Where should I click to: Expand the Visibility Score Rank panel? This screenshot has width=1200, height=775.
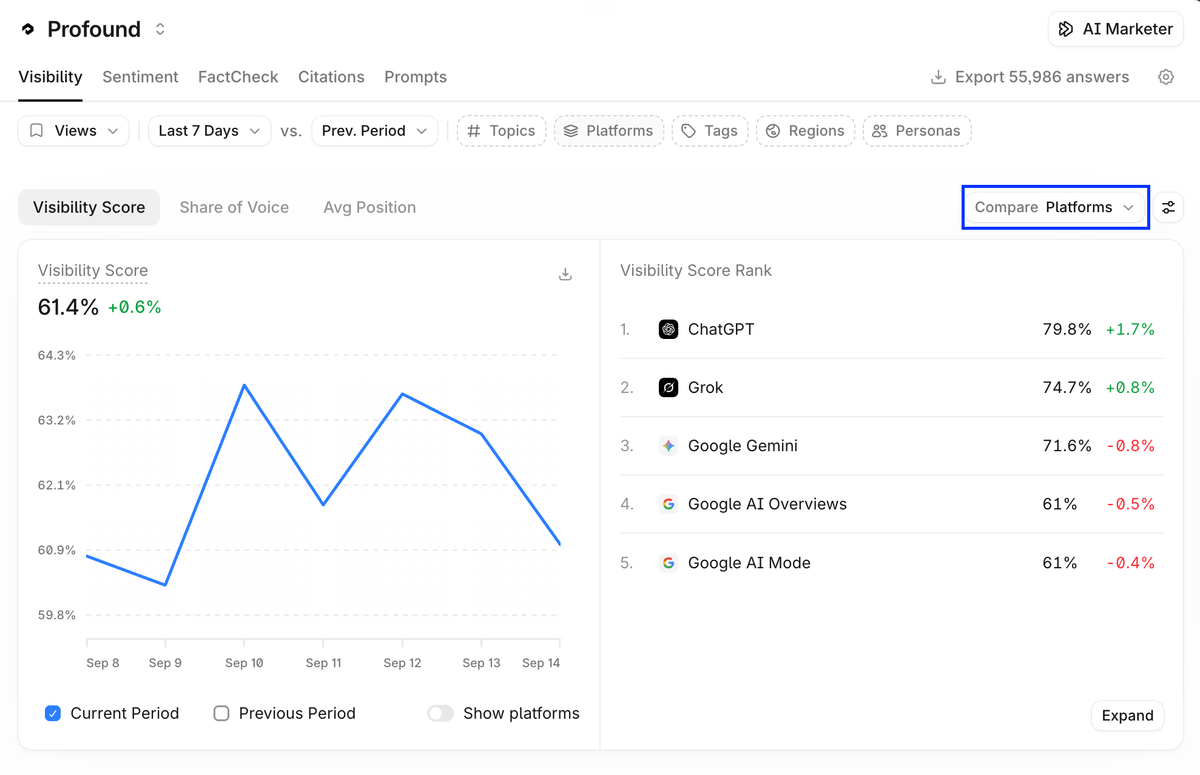[x=1127, y=715]
